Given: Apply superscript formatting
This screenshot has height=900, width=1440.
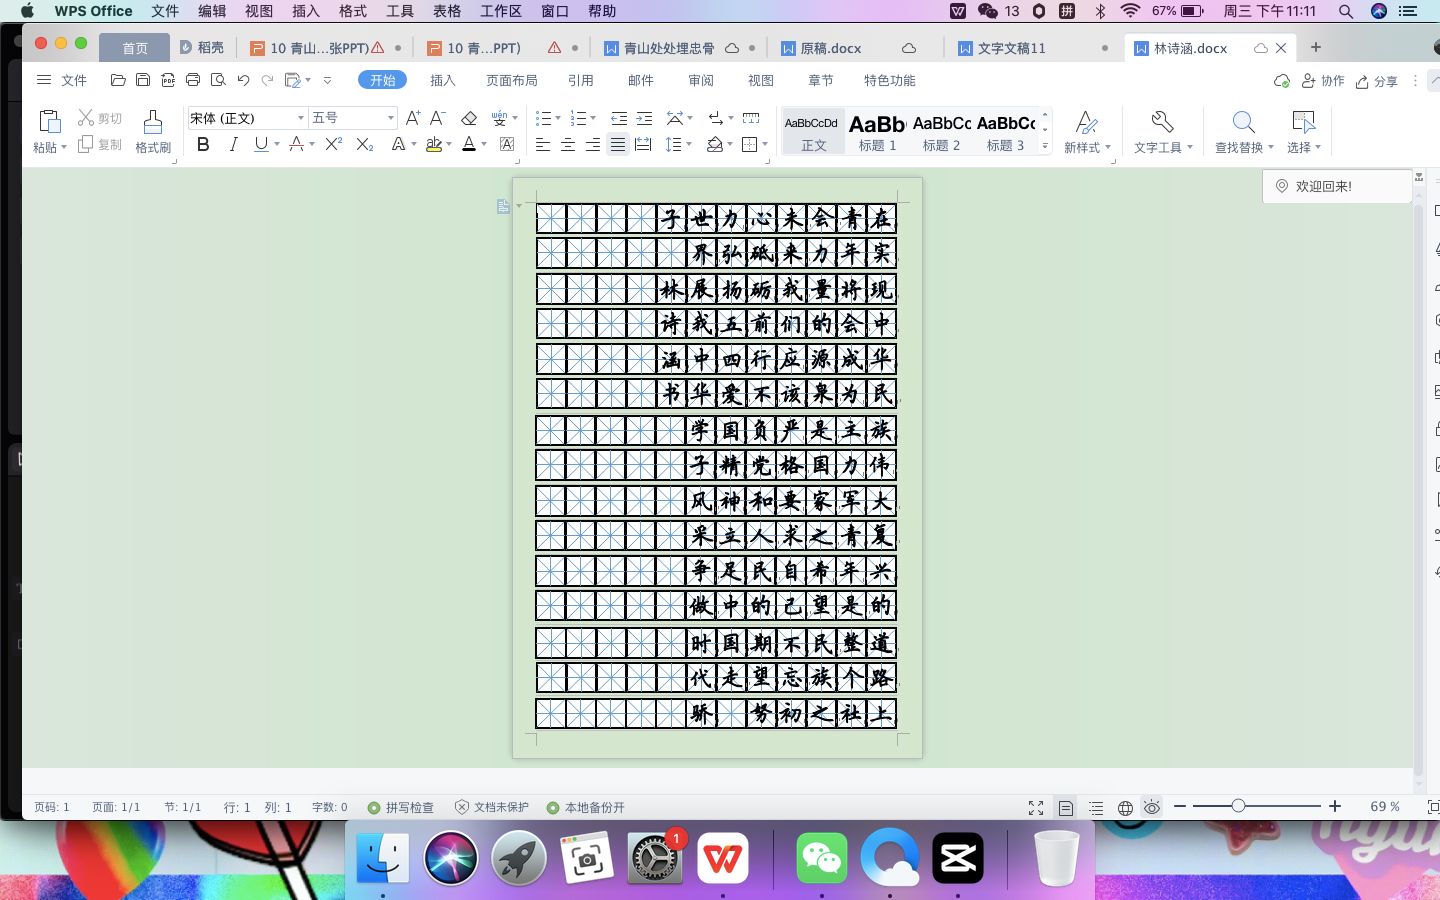Looking at the screenshot, I should (x=334, y=144).
